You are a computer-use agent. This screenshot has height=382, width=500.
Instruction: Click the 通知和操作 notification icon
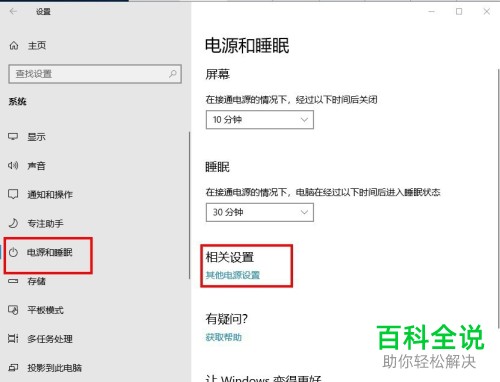[13, 194]
